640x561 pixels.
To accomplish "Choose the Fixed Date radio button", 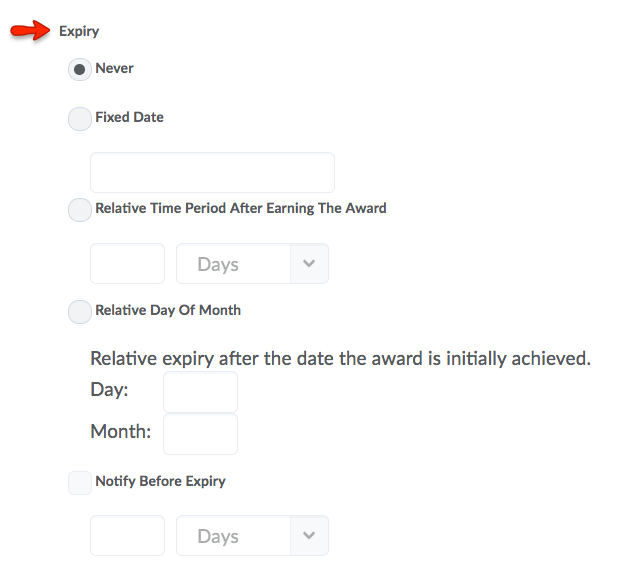I will point(80,119).
